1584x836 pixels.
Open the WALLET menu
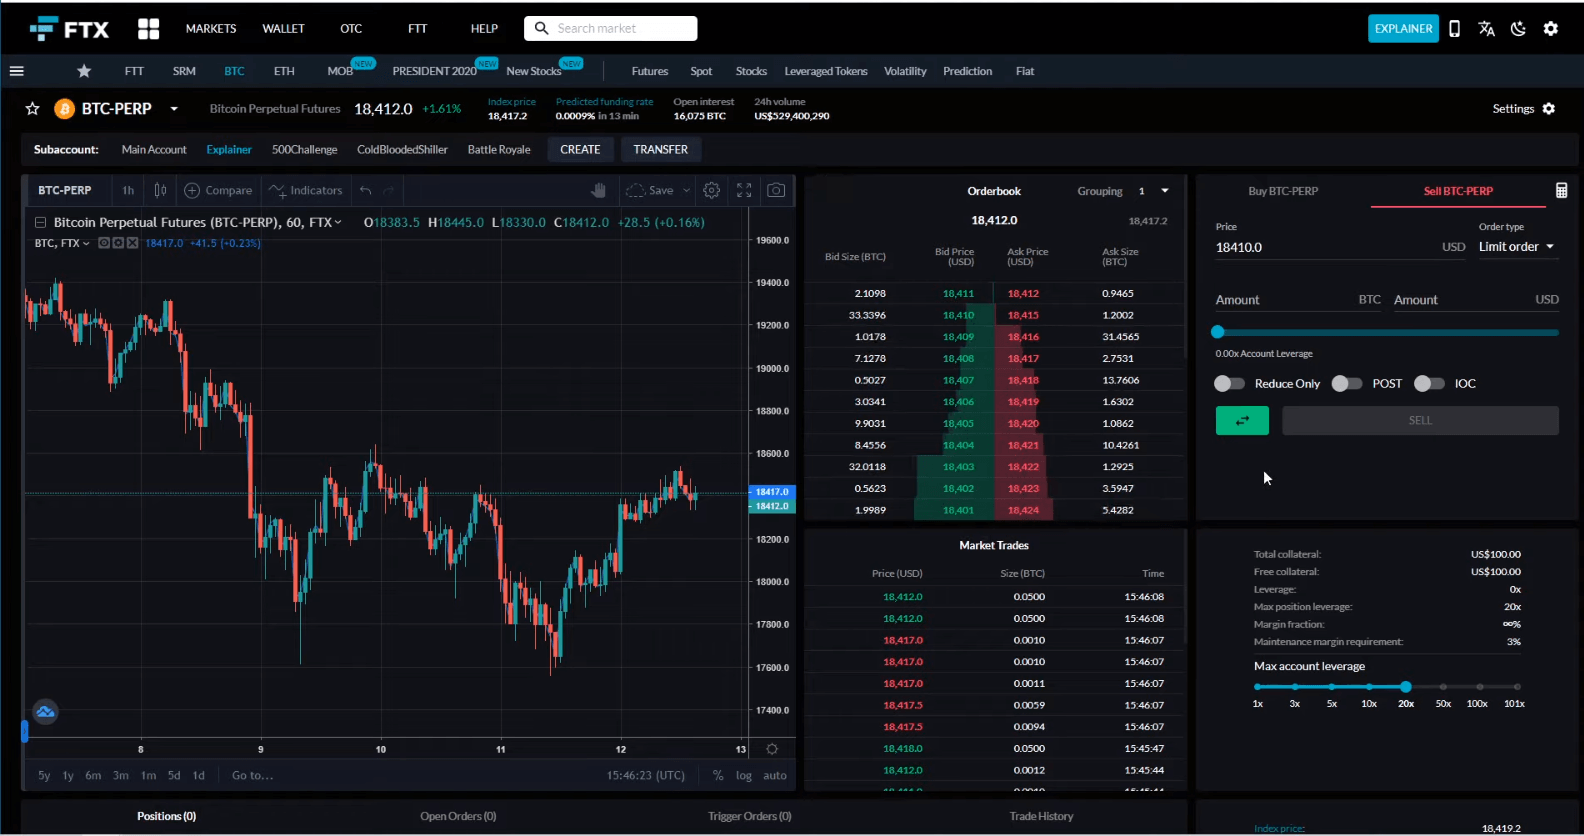(x=283, y=29)
